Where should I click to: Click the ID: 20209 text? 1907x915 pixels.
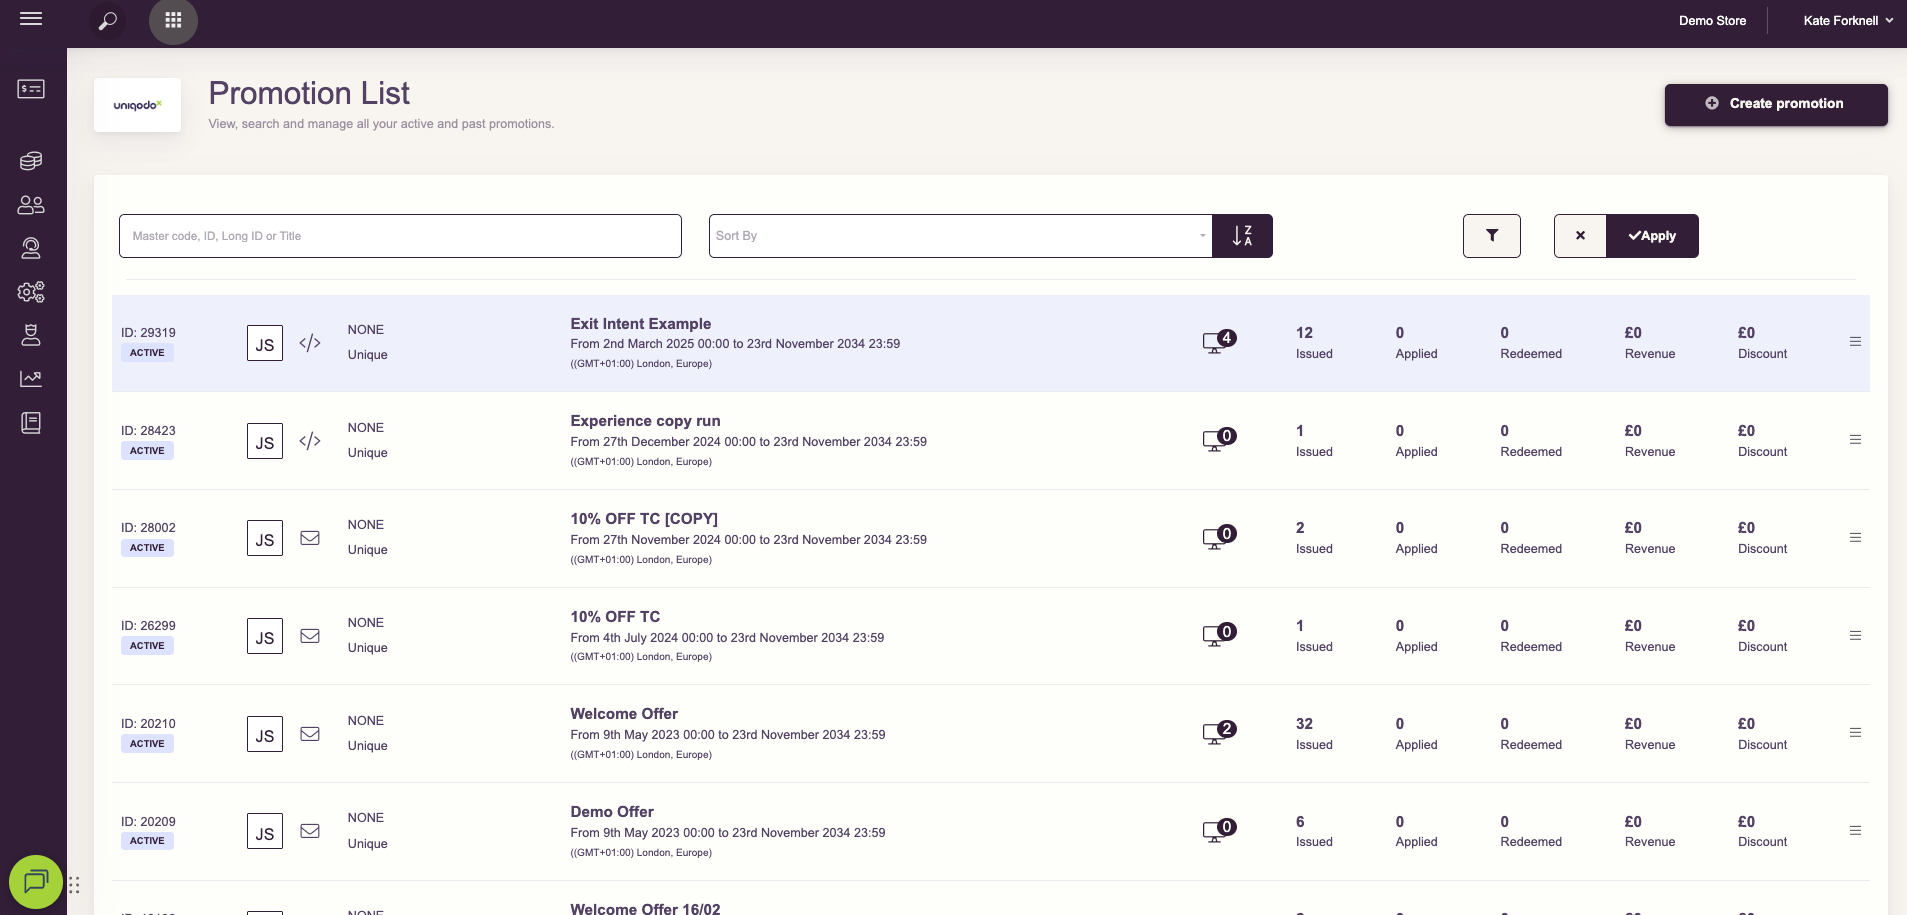click(x=148, y=822)
